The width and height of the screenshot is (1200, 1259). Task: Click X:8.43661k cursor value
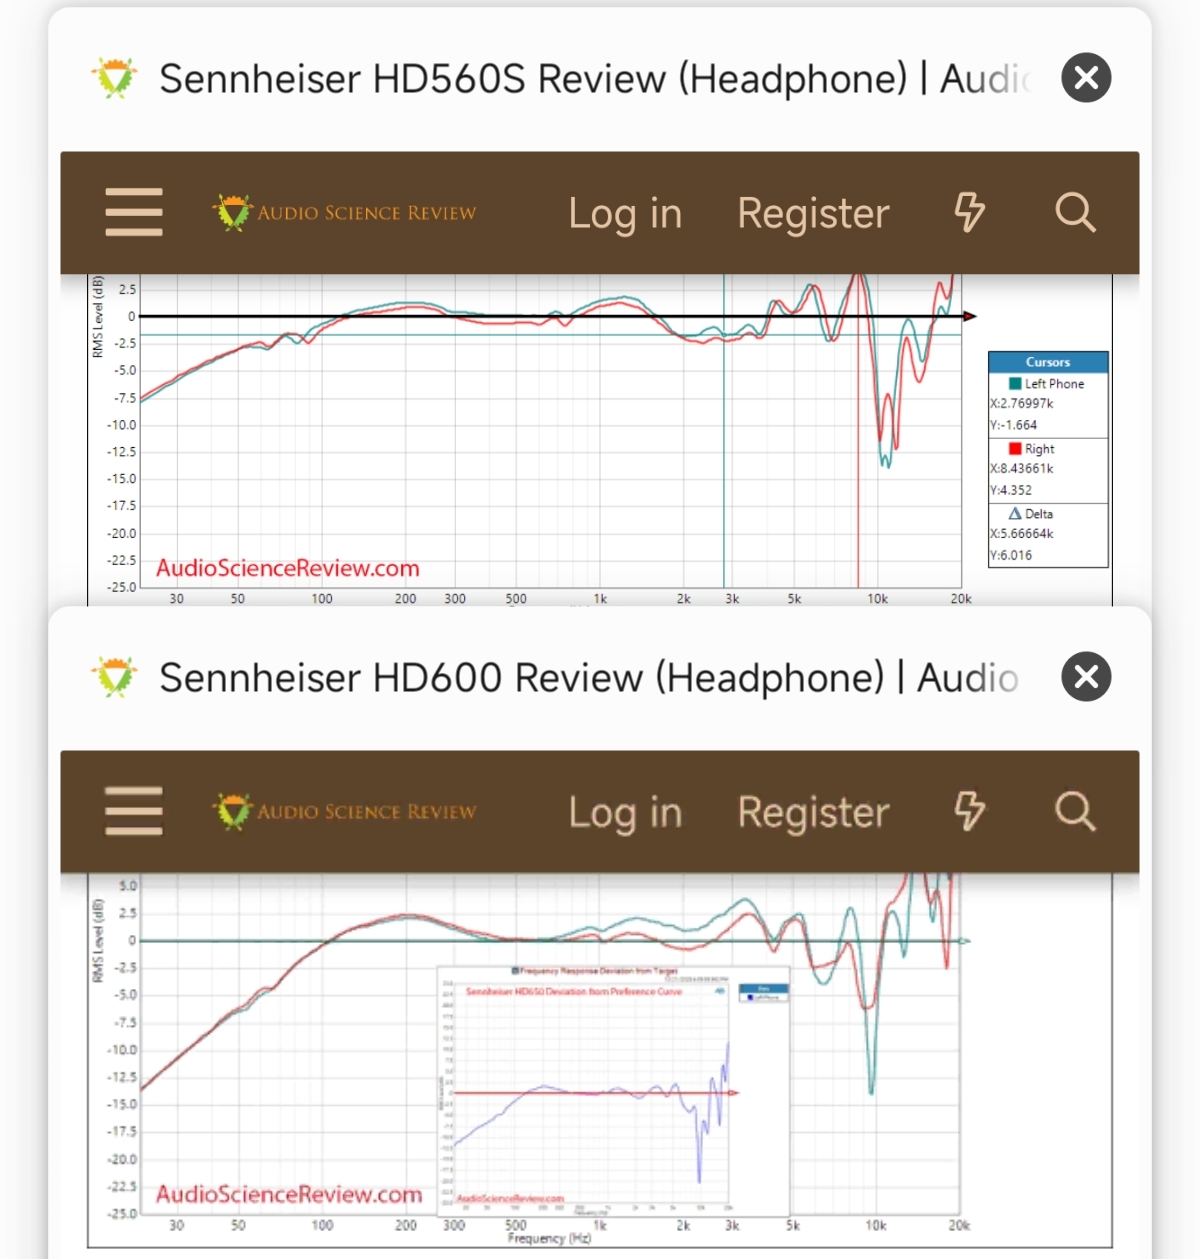pos(1022,469)
